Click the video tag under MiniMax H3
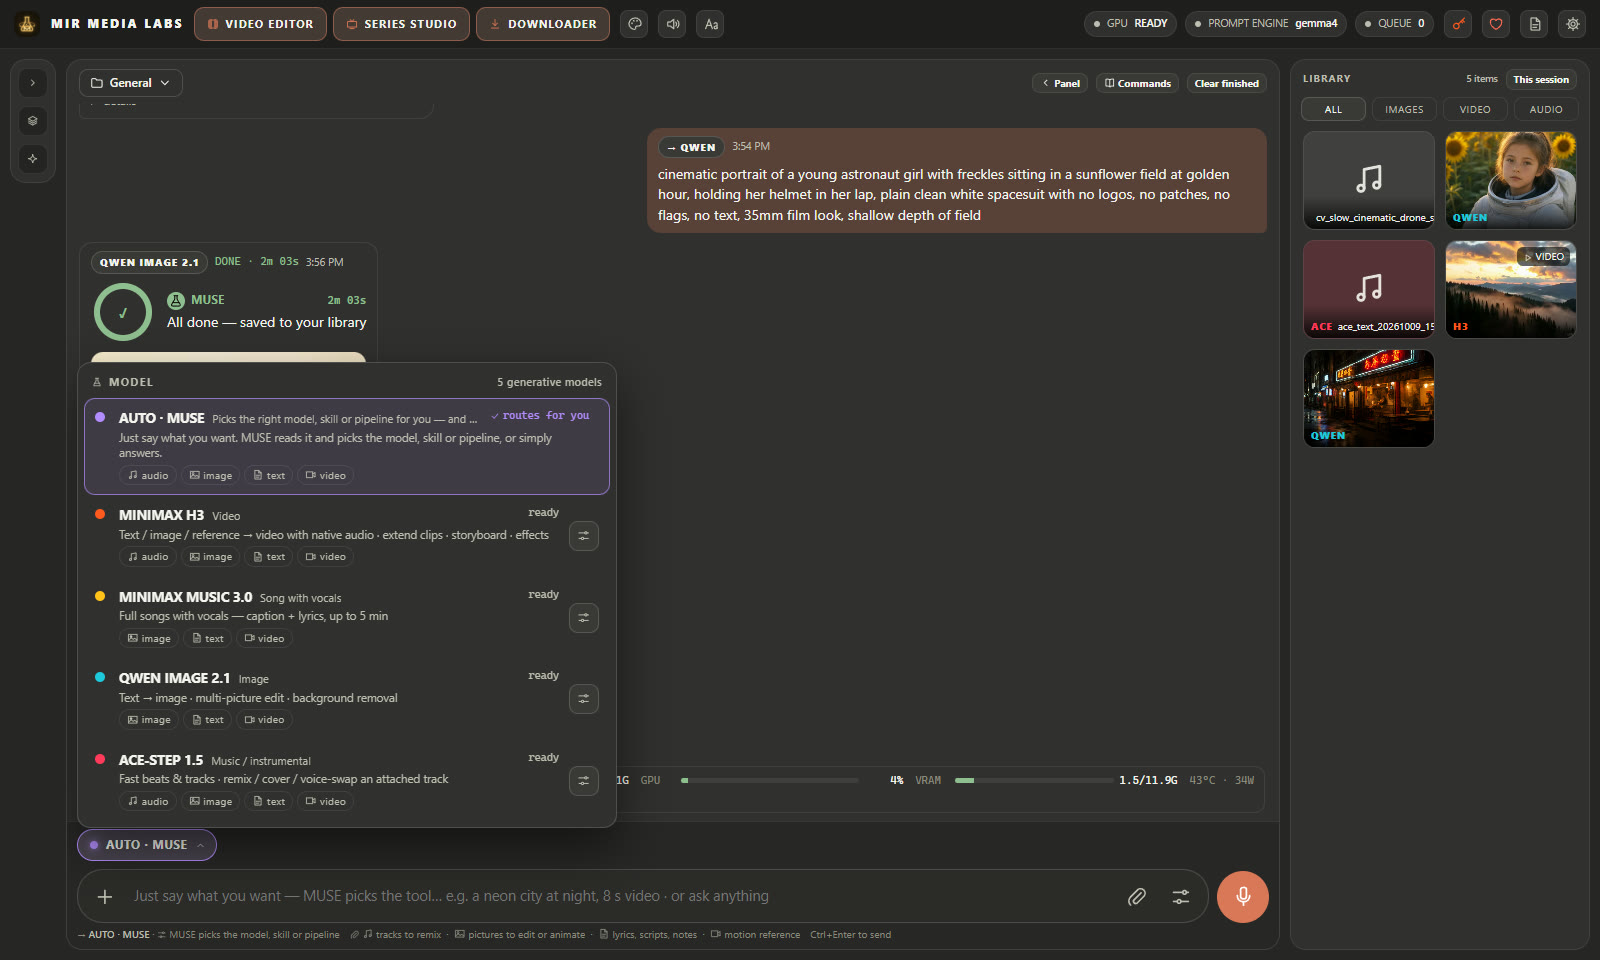1600x960 pixels. click(x=326, y=557)
